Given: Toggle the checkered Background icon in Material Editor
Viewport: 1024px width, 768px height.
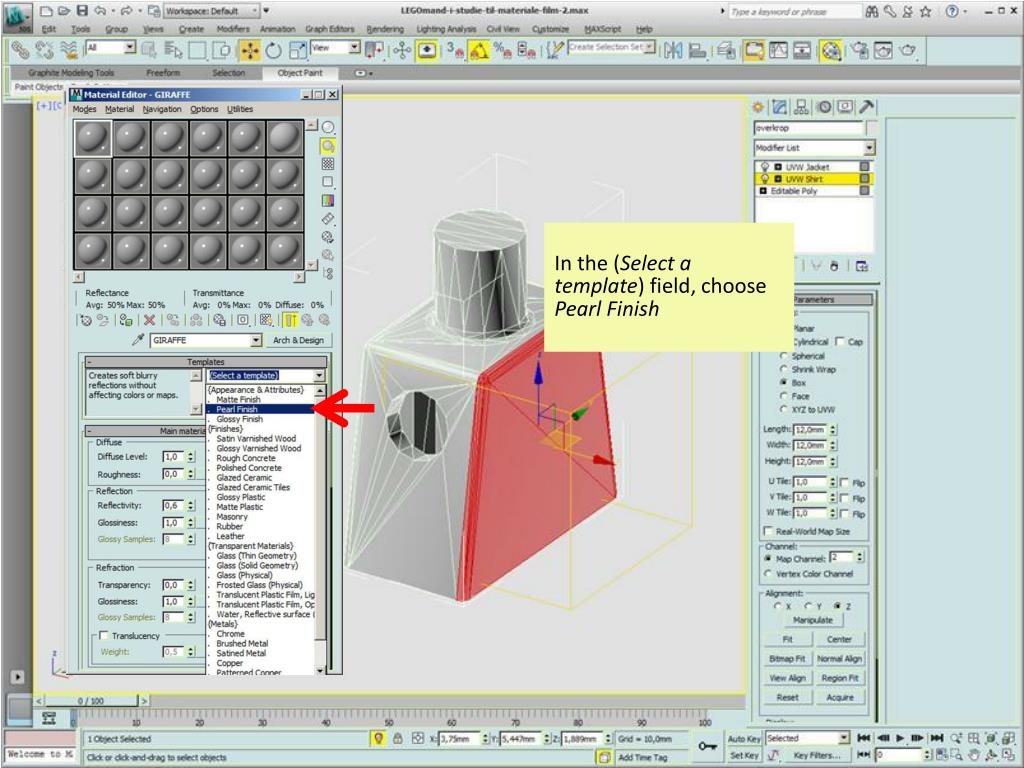Looking at the screenshot, I should (328, 164).
